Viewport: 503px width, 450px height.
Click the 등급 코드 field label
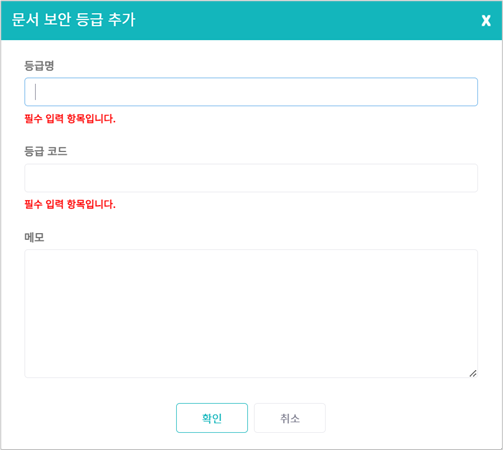46,151
